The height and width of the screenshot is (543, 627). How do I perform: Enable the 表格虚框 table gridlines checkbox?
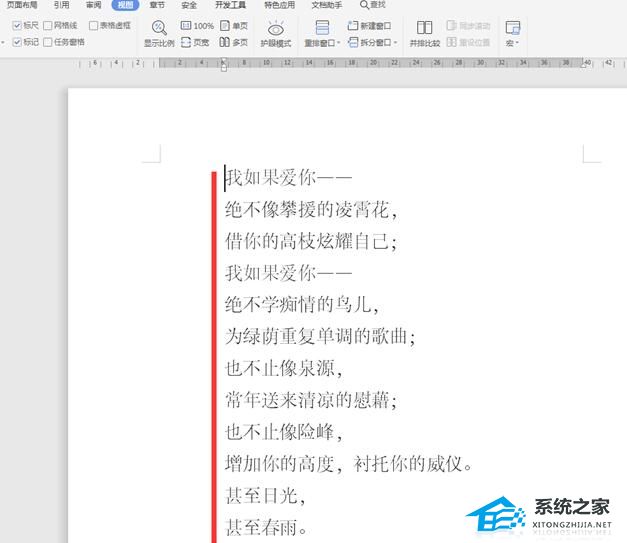93,26
